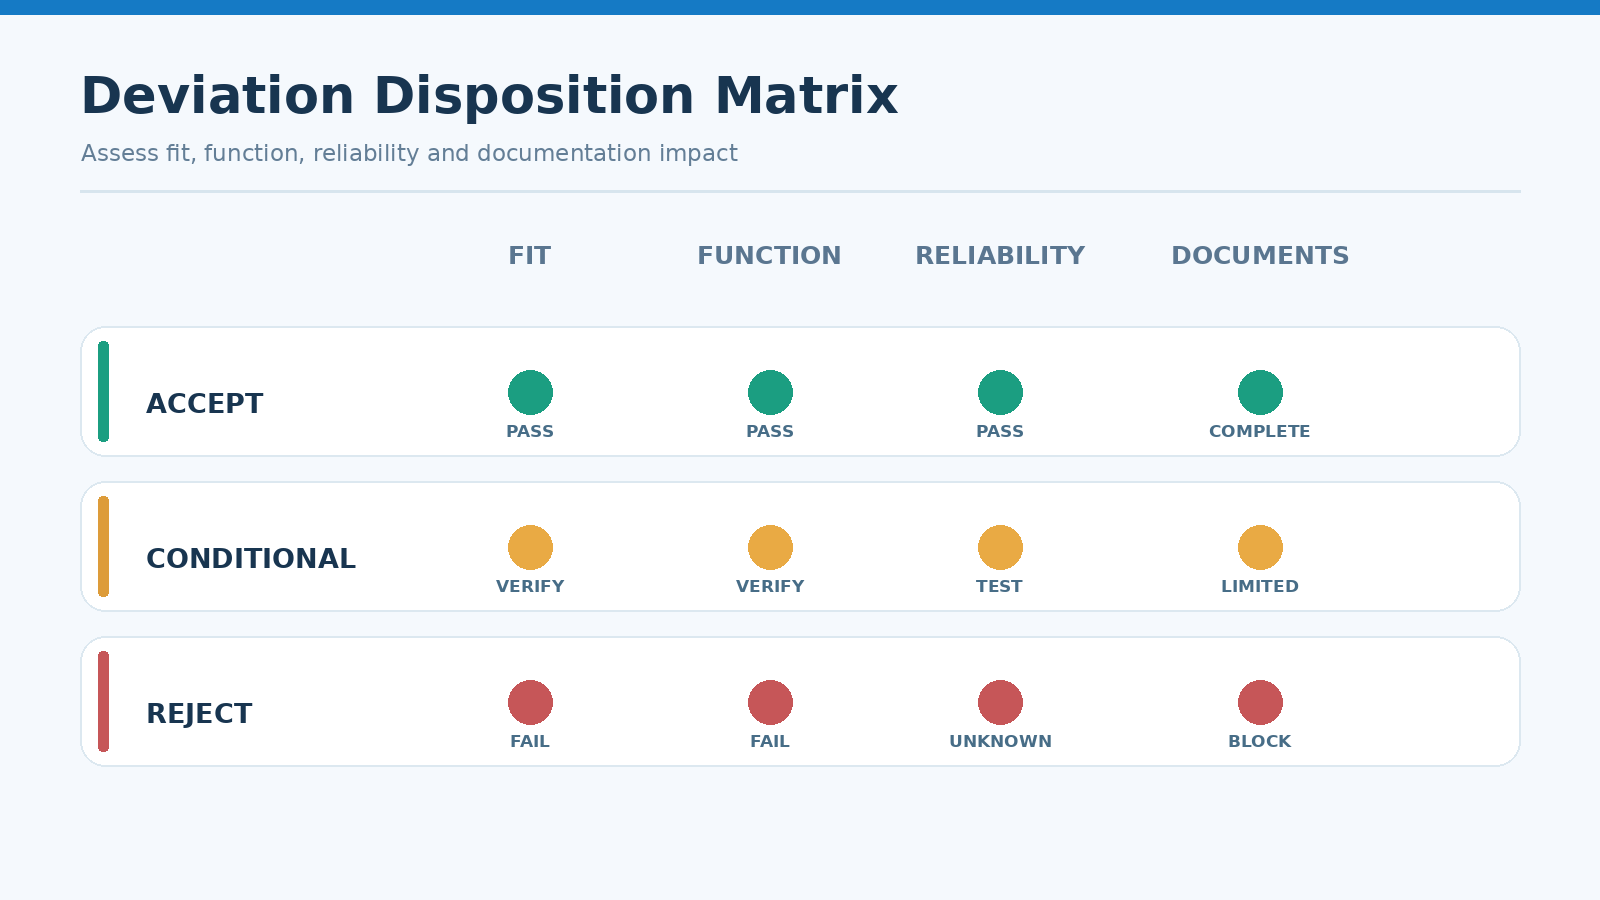The height and width of the screenshot is (900, 1600).
Task: Click the TEST status text
Action: (1000, 587)
